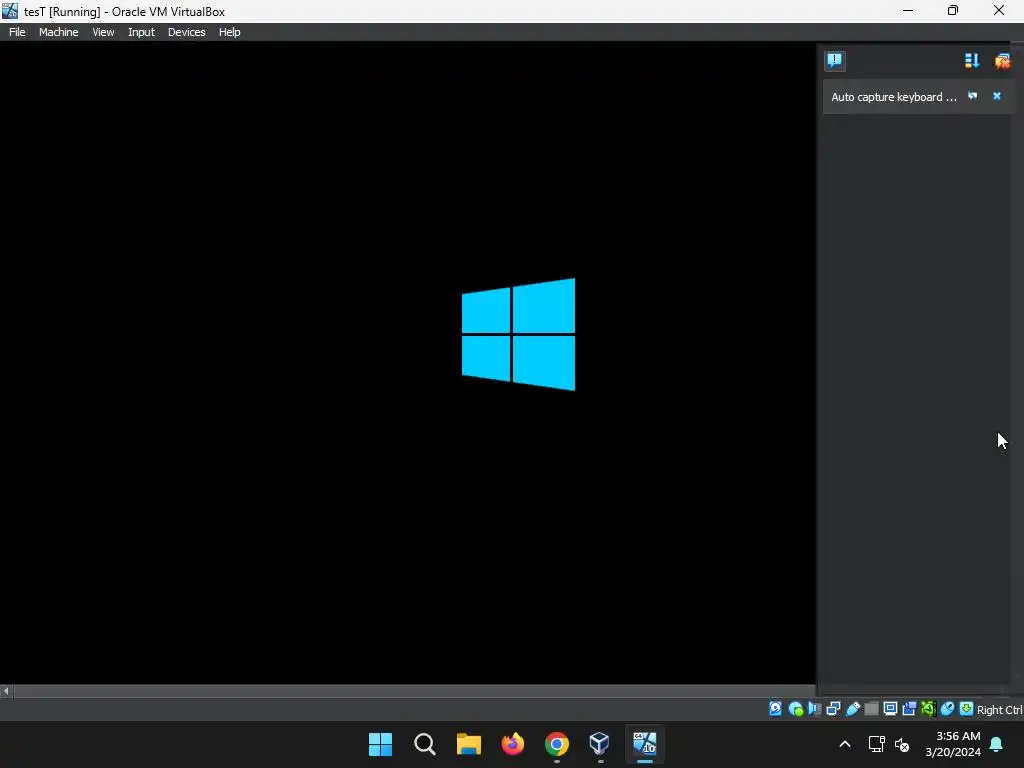The image size is (1024, 768).
Task: Toggle the notification center speech bubble icon
Action: pyautogui.click(x=835, y=61)
